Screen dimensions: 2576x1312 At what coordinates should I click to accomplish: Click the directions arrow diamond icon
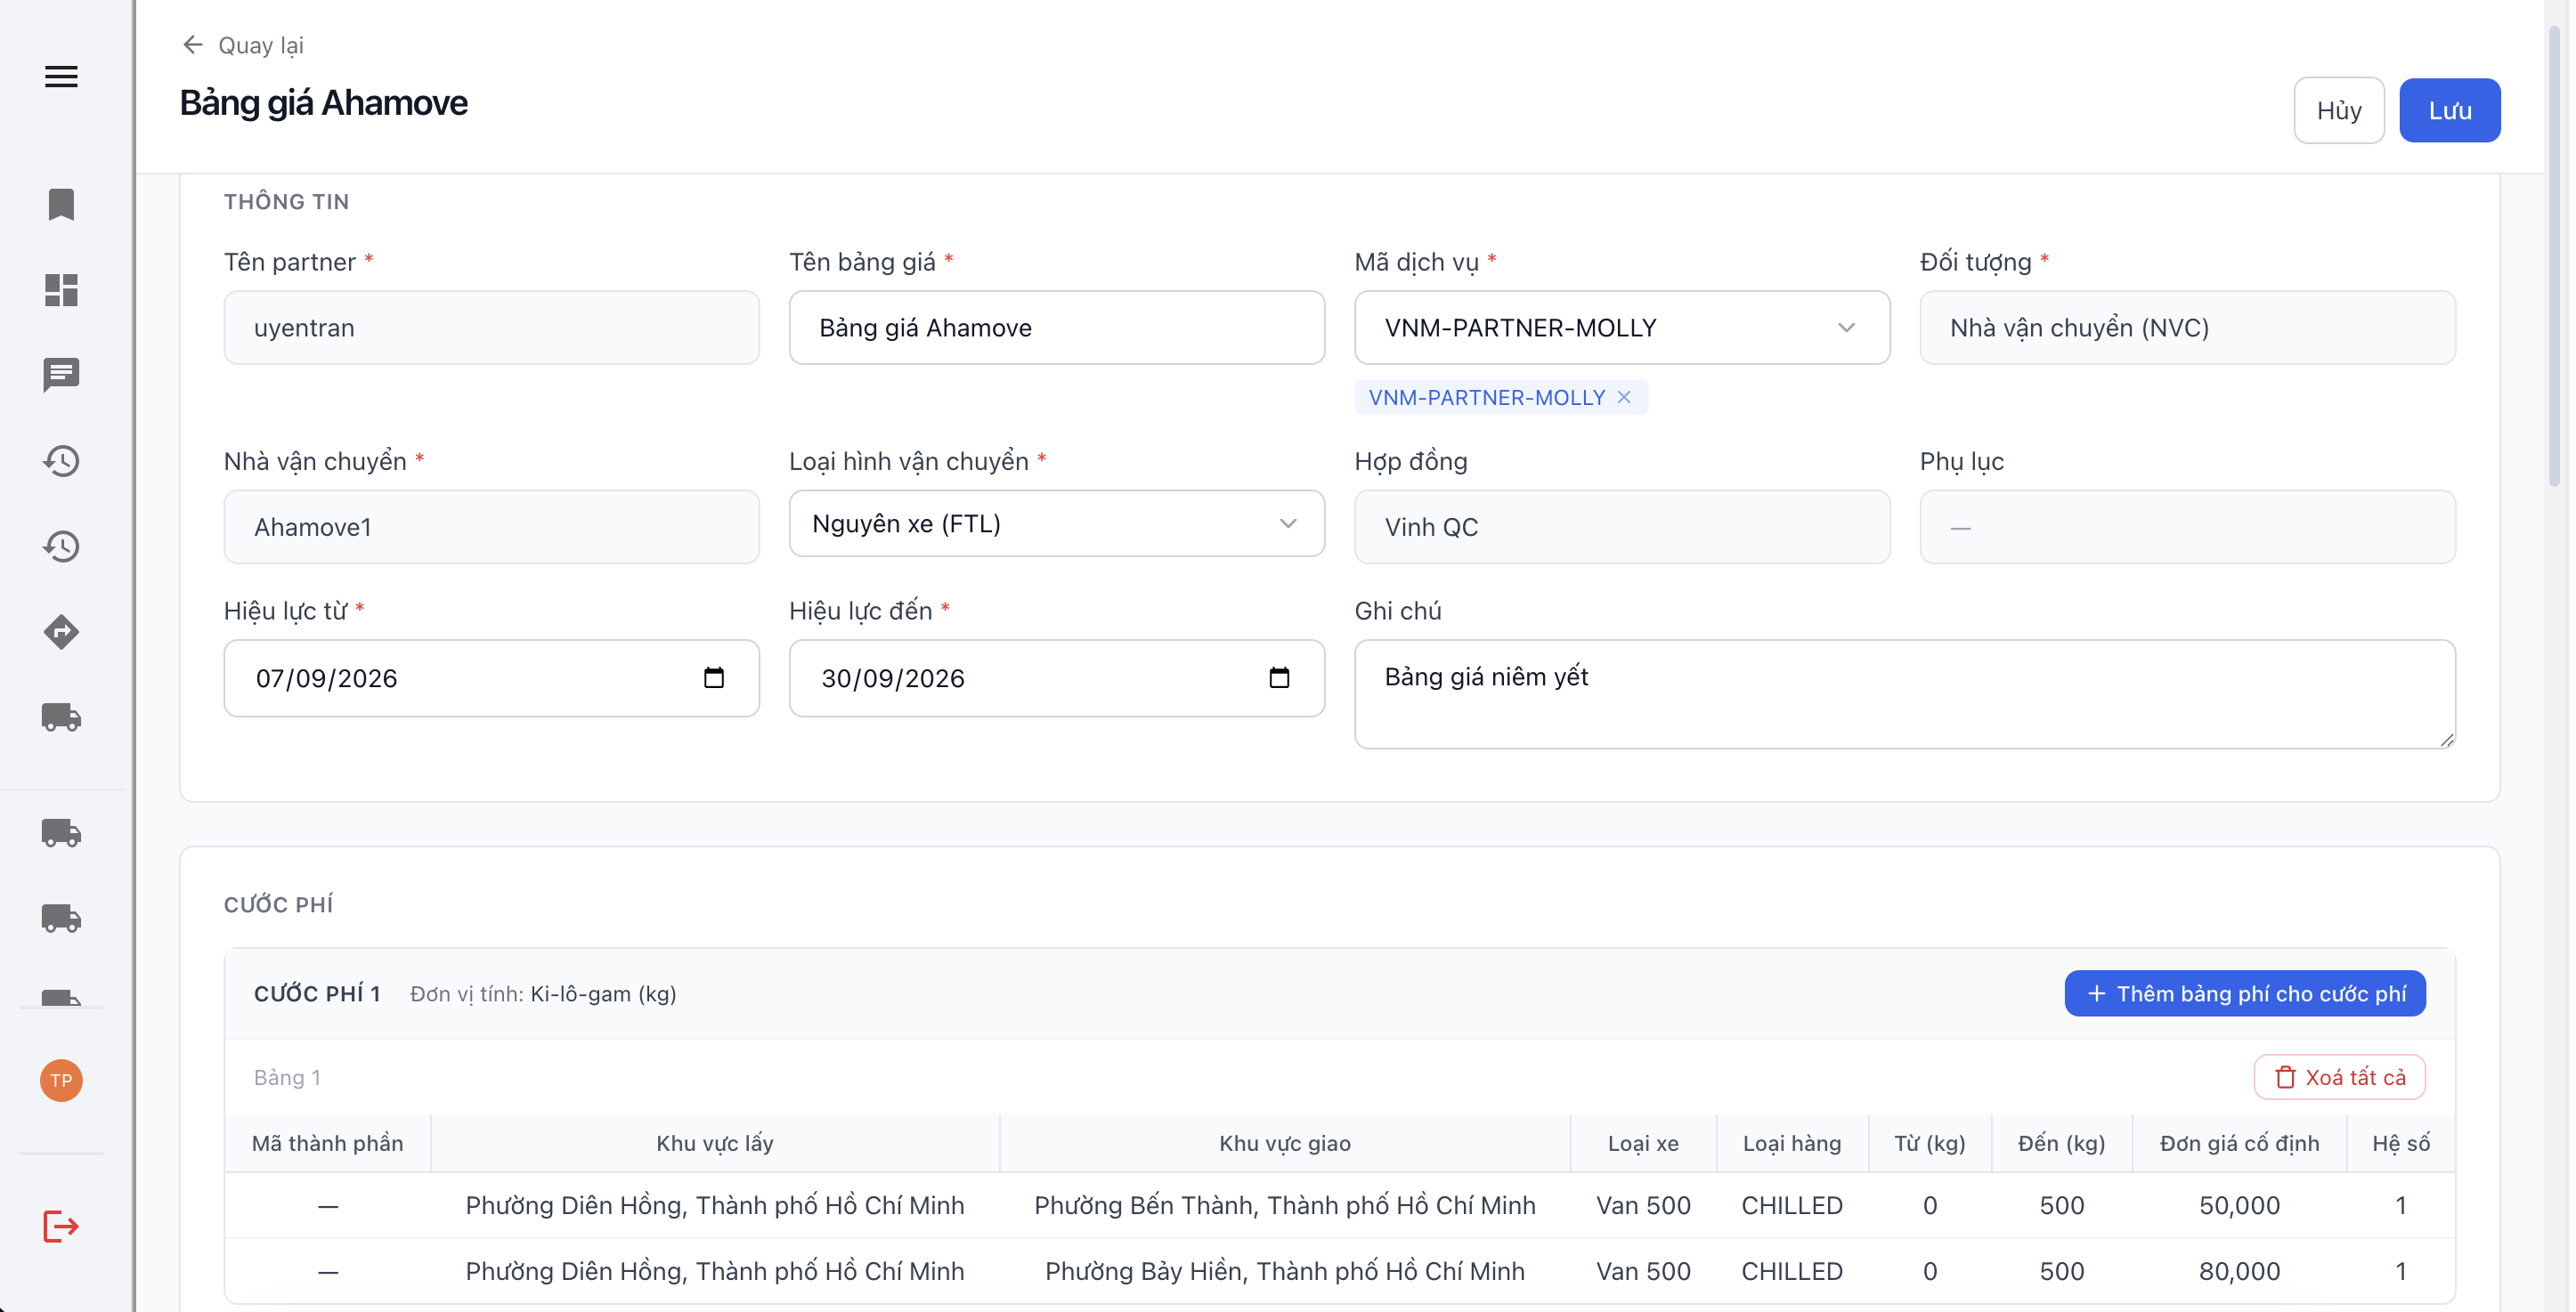[61, 632]
